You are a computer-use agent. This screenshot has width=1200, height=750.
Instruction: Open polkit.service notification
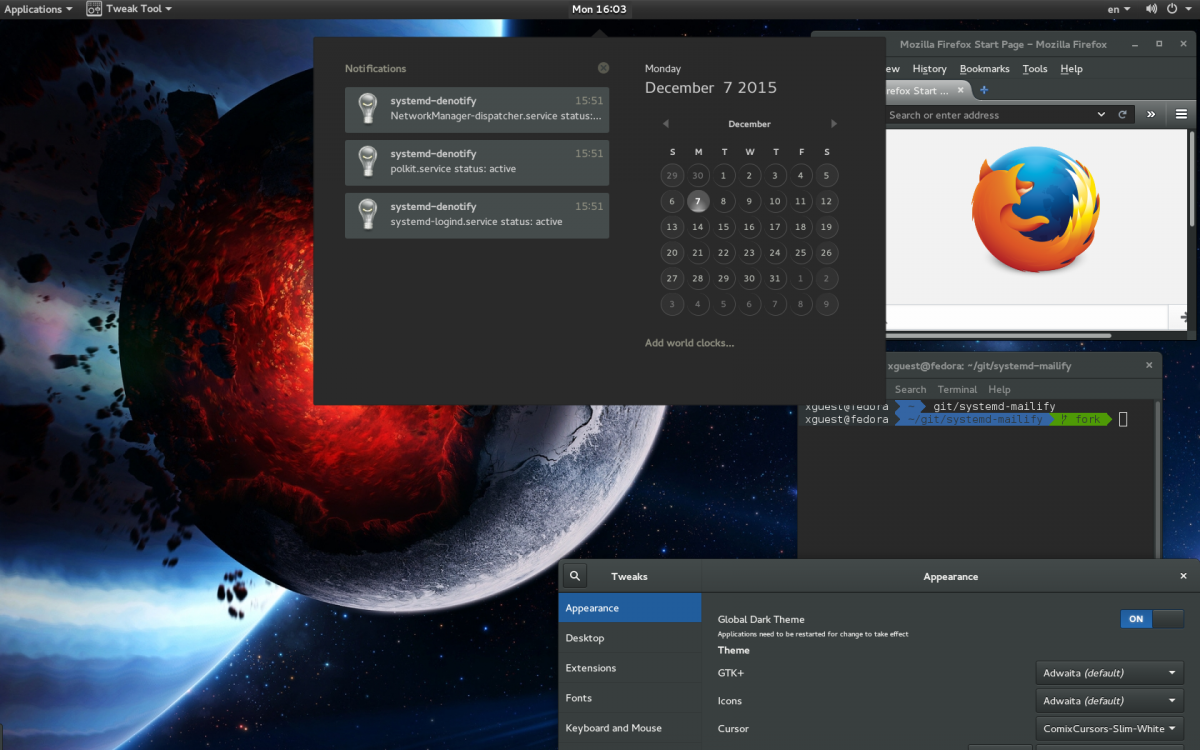[x=476, y=162]
